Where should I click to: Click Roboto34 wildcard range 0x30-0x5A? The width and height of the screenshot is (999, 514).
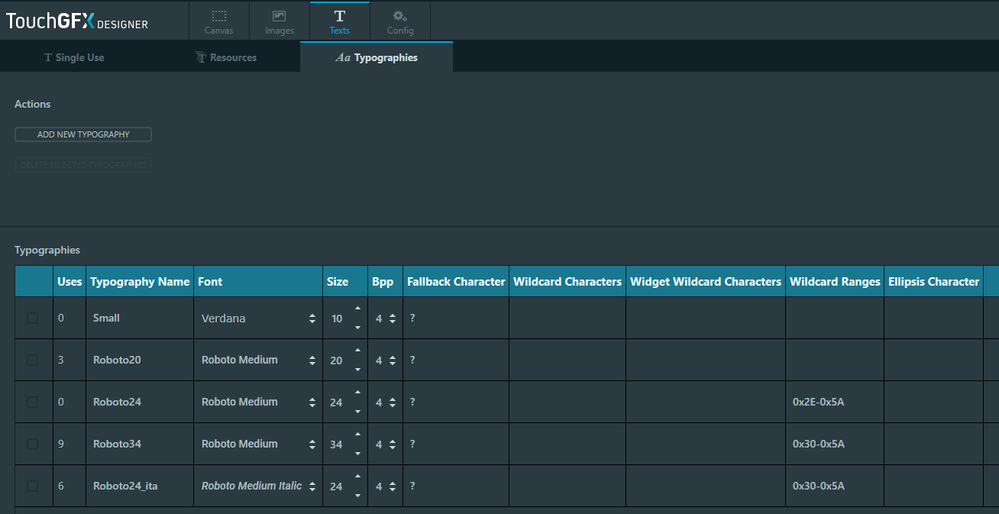(835, 444)
